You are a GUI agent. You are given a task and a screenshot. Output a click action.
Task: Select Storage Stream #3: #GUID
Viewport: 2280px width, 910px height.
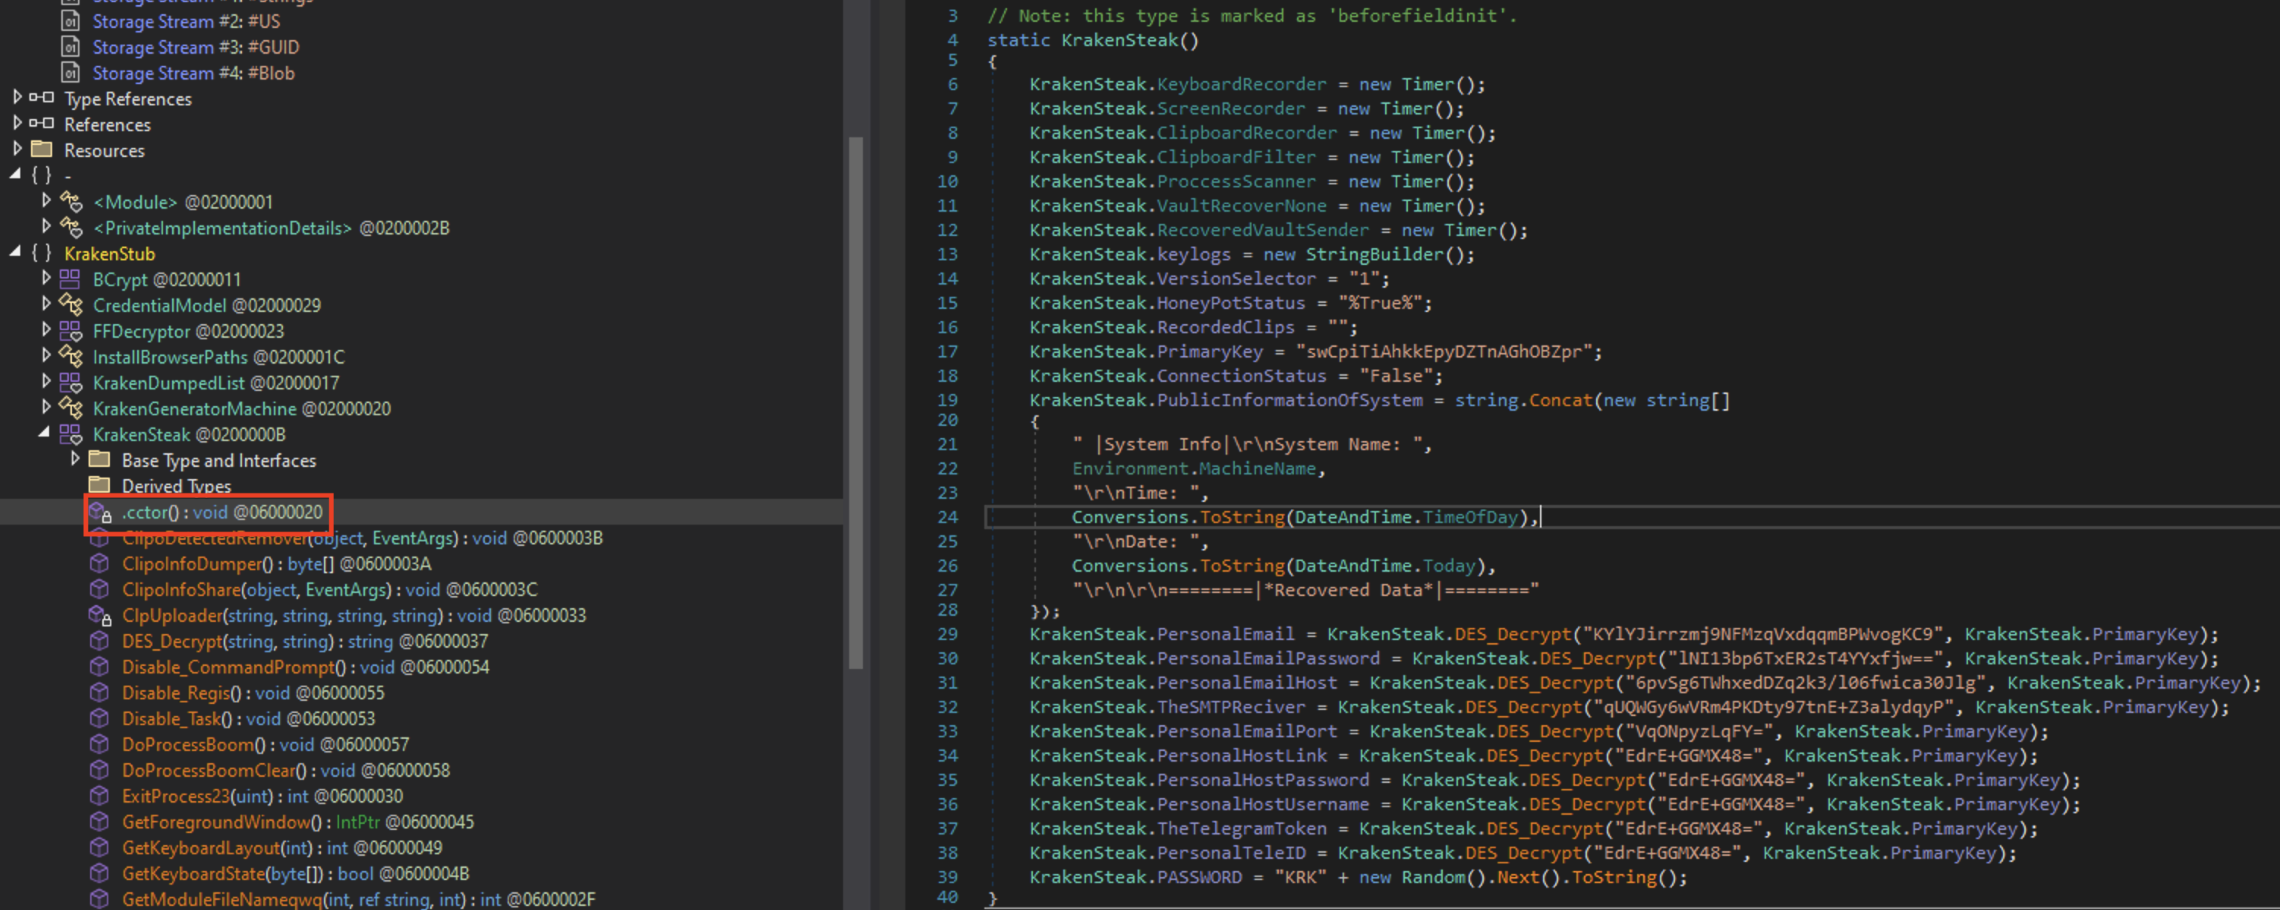pyautogui.click(x=195, y=47)
